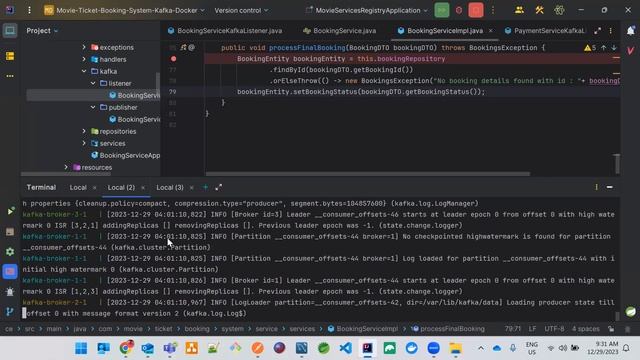Open the Git tool window icon
Image resolution: width=640 pixels, height=360 pixels.
pyautogui.click(x=10, y=311)
